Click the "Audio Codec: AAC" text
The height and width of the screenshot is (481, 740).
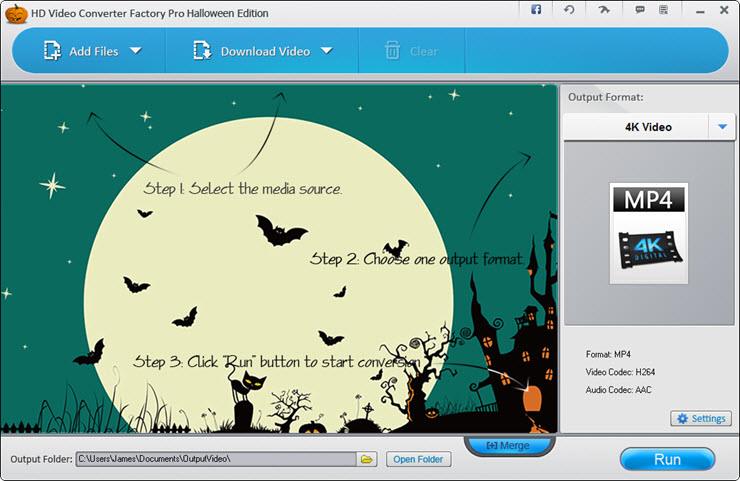[618, 390]
